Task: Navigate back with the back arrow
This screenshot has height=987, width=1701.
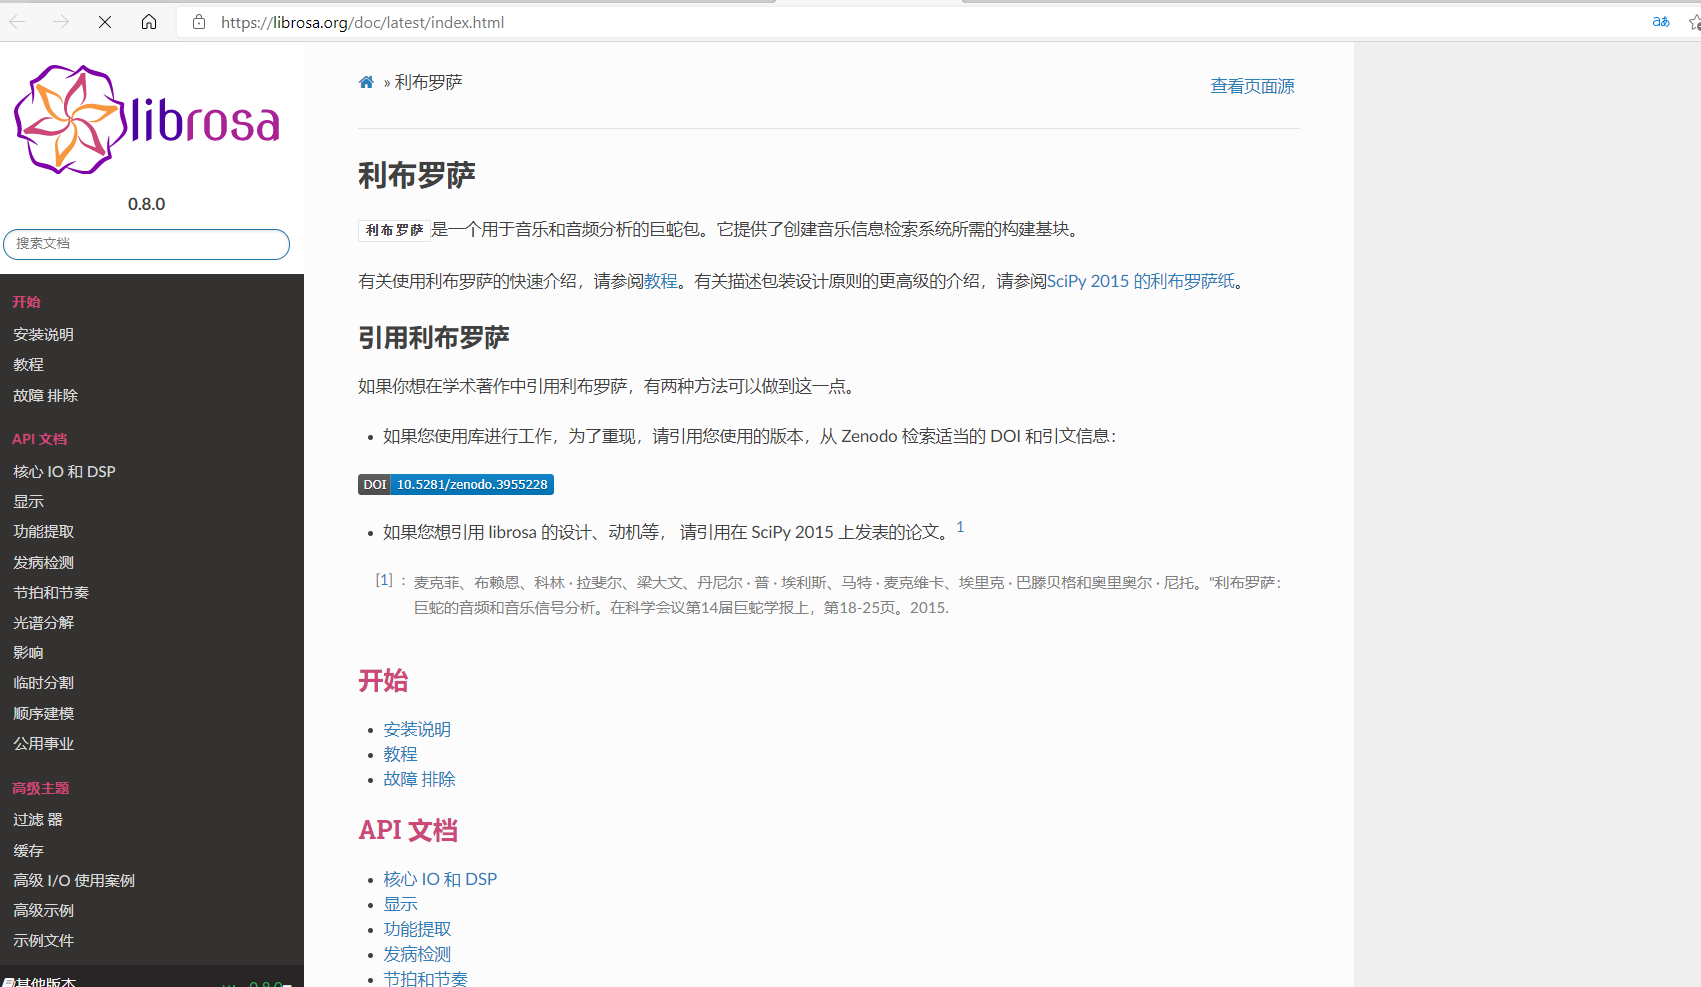Action: (x=18, y=22)
